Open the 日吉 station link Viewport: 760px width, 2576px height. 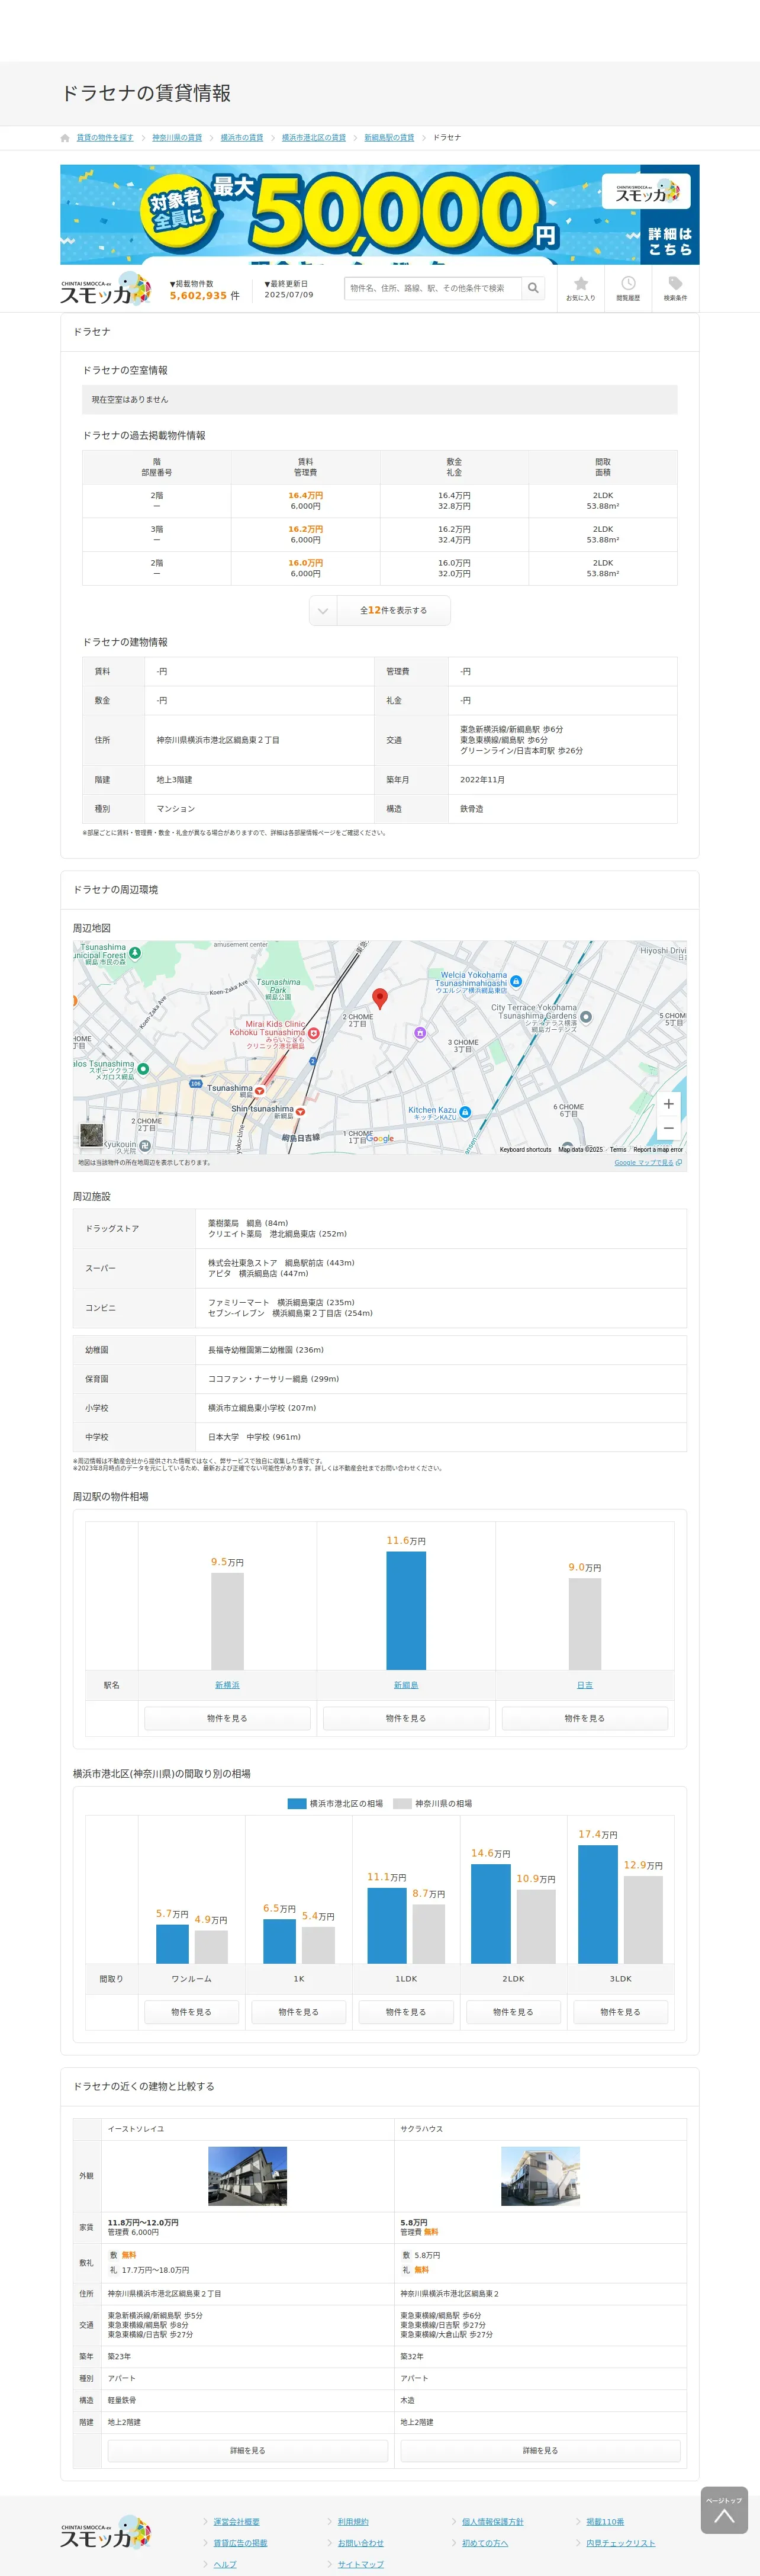(585, 1686)
